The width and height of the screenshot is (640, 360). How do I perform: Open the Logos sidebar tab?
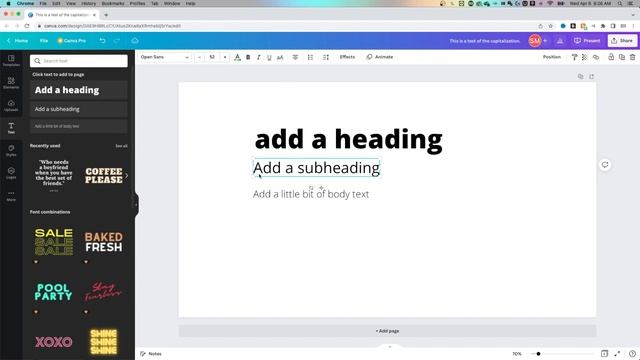(11, 173)
